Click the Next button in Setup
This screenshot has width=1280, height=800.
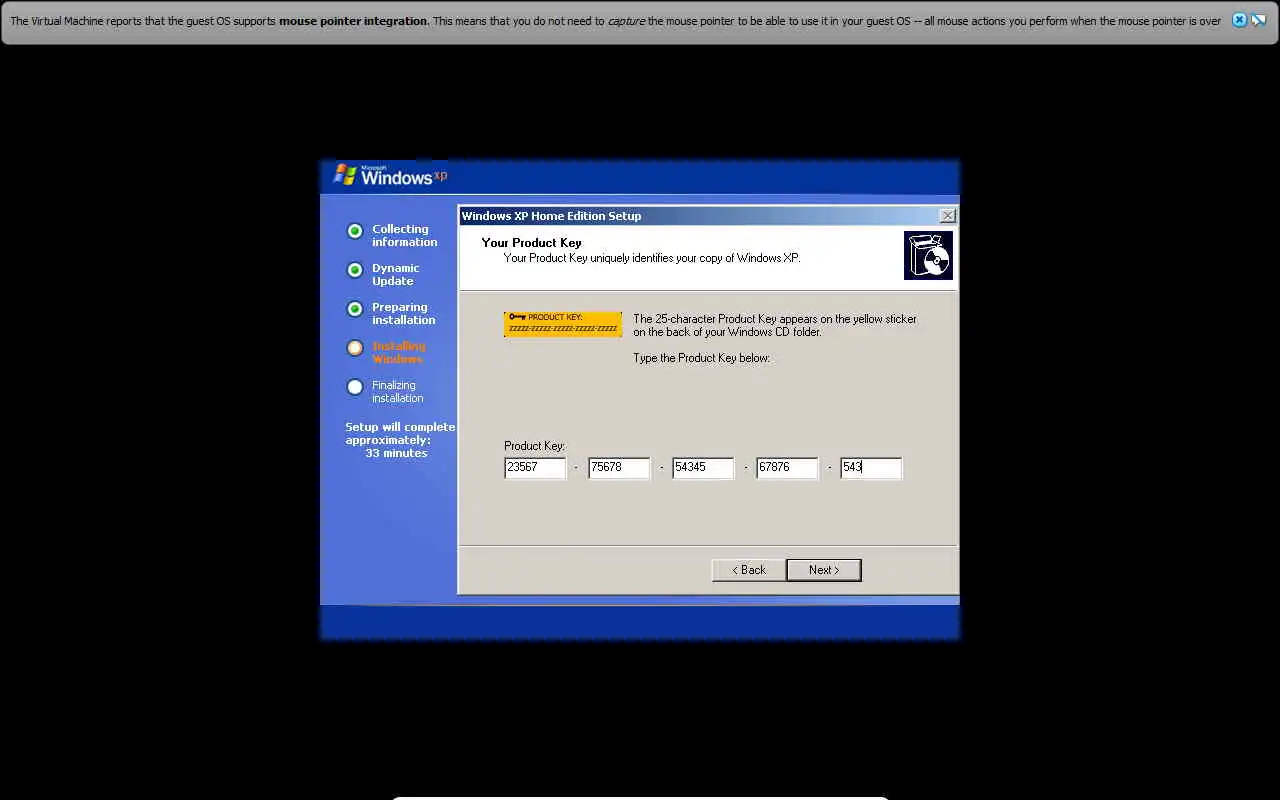coord(823,570)
